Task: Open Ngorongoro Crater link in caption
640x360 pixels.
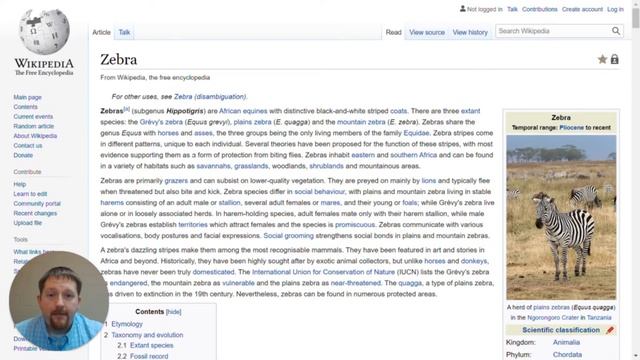Action: click(x=553, y=318)
